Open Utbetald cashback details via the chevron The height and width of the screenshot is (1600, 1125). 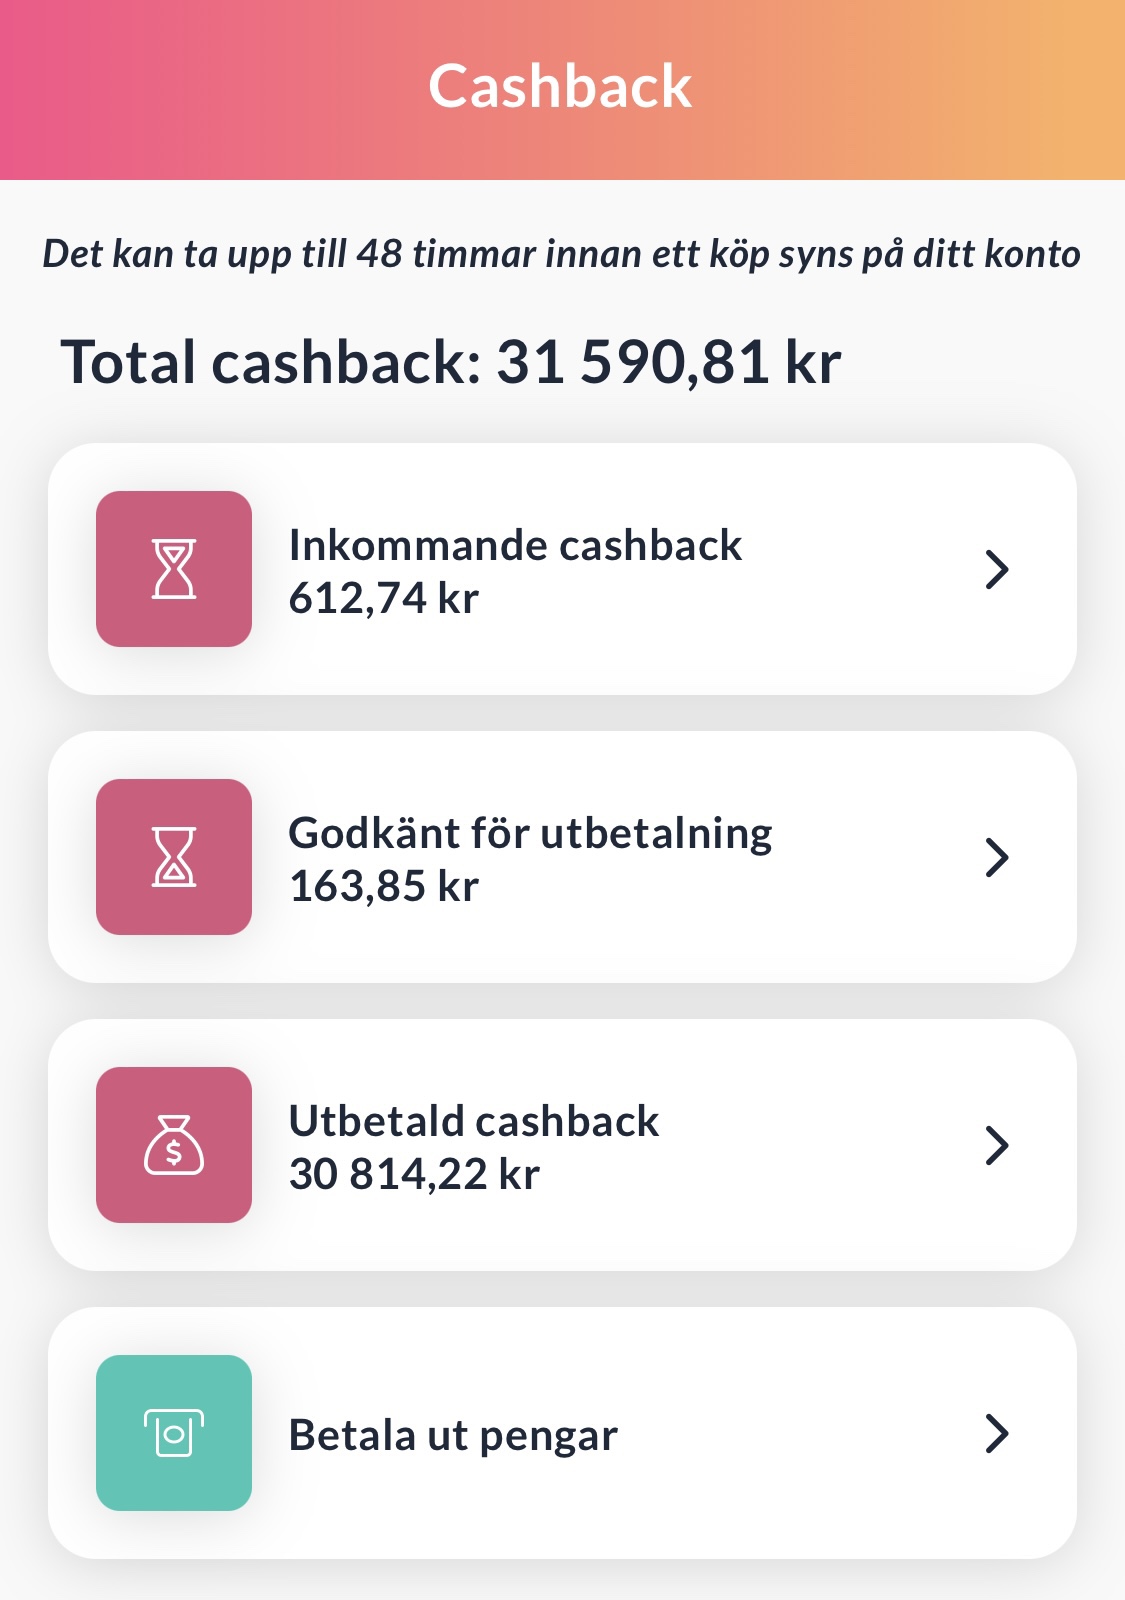[997, 1145]
